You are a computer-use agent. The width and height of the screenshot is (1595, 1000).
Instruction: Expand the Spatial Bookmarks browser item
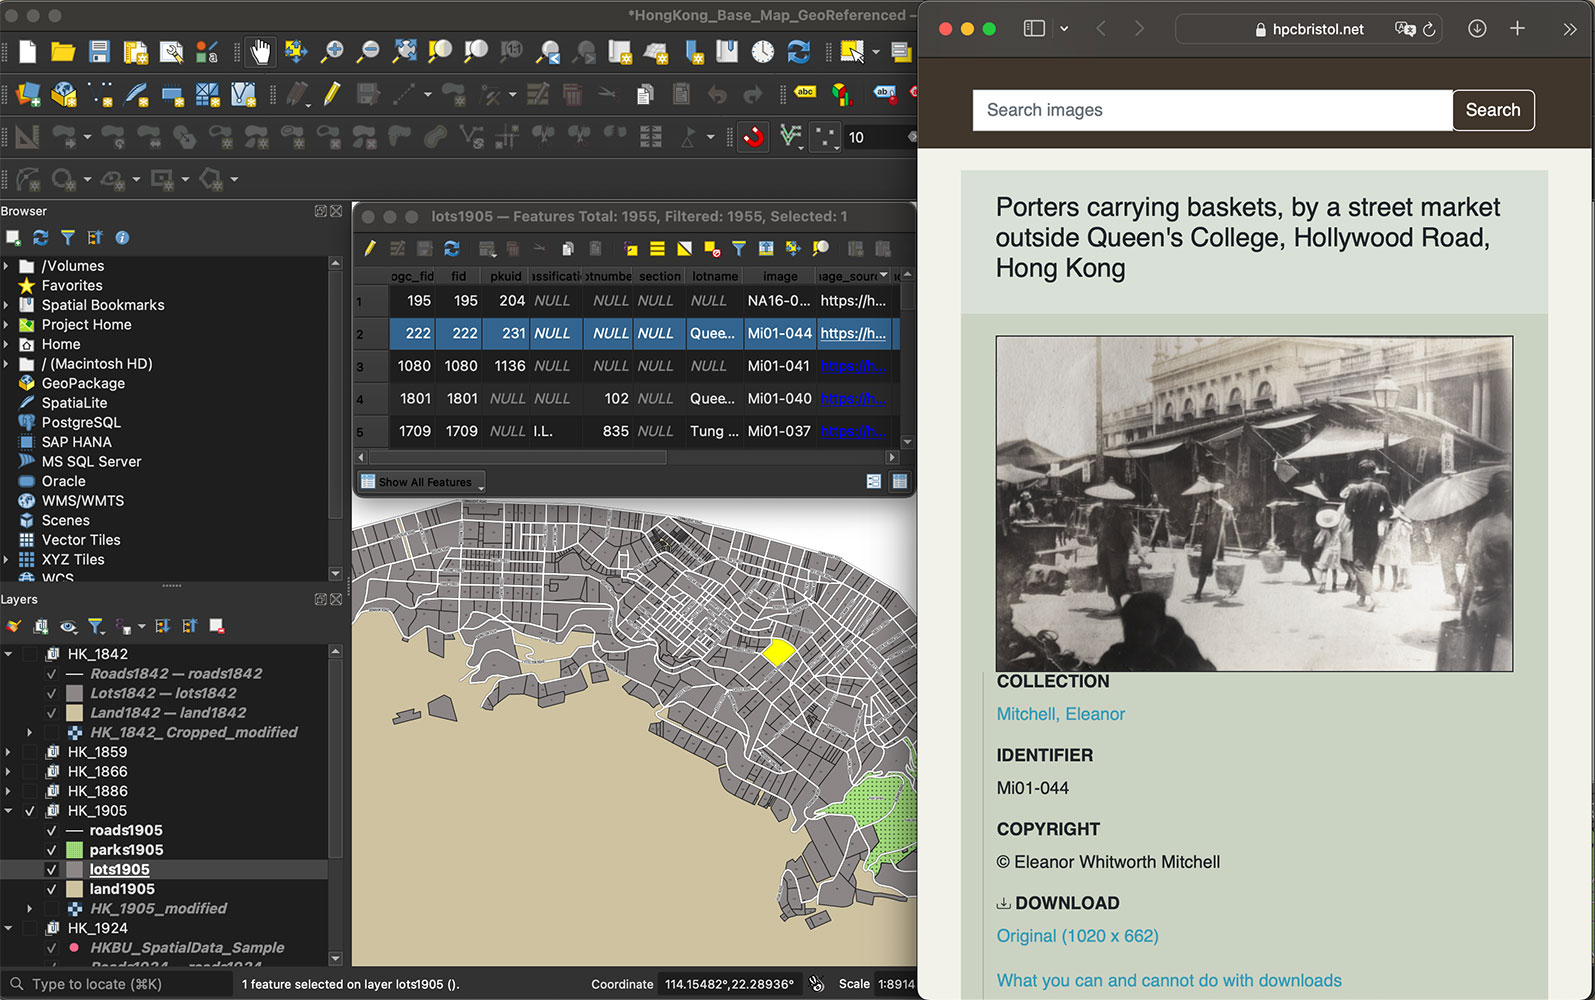(7, 305)
